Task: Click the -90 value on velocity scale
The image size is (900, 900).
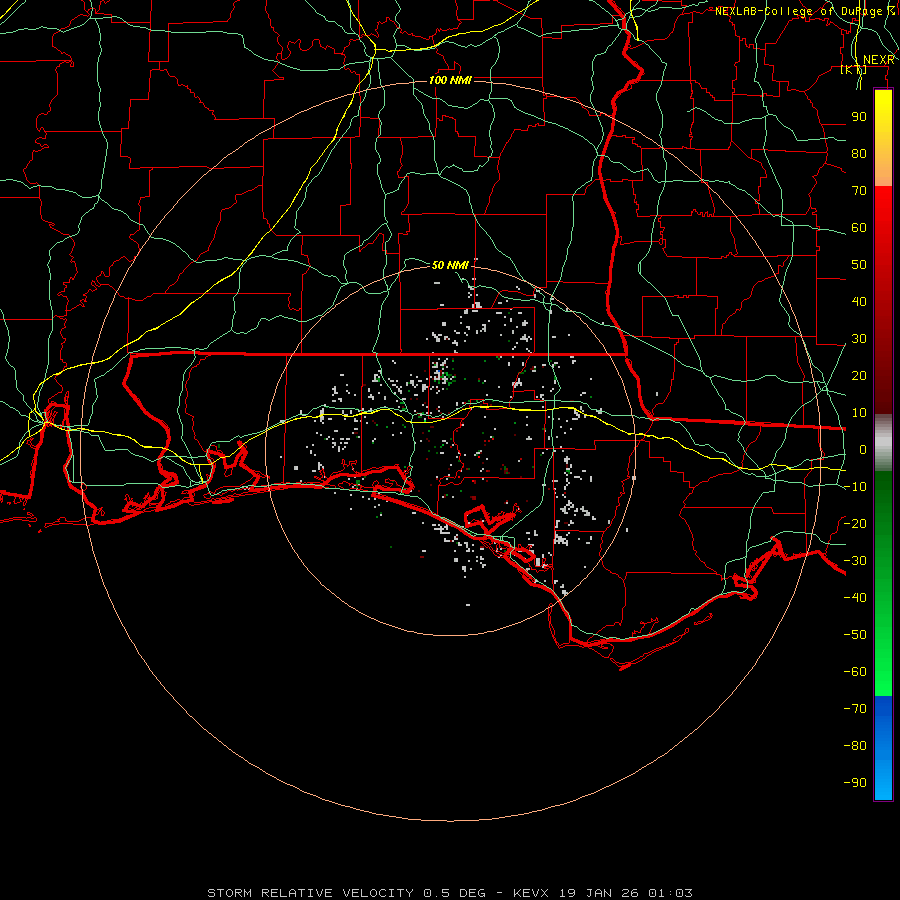Action: [x=855, y=783]
